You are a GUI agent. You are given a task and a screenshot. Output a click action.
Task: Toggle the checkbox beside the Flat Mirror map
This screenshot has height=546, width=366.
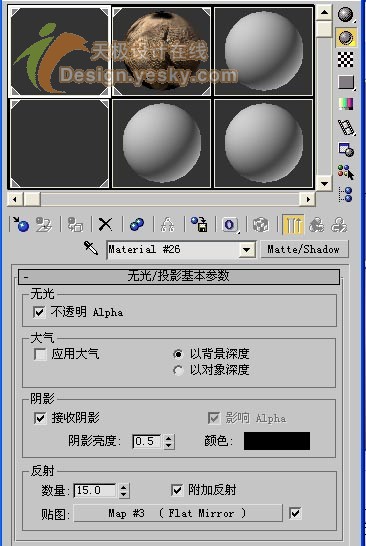coord(295,513)
